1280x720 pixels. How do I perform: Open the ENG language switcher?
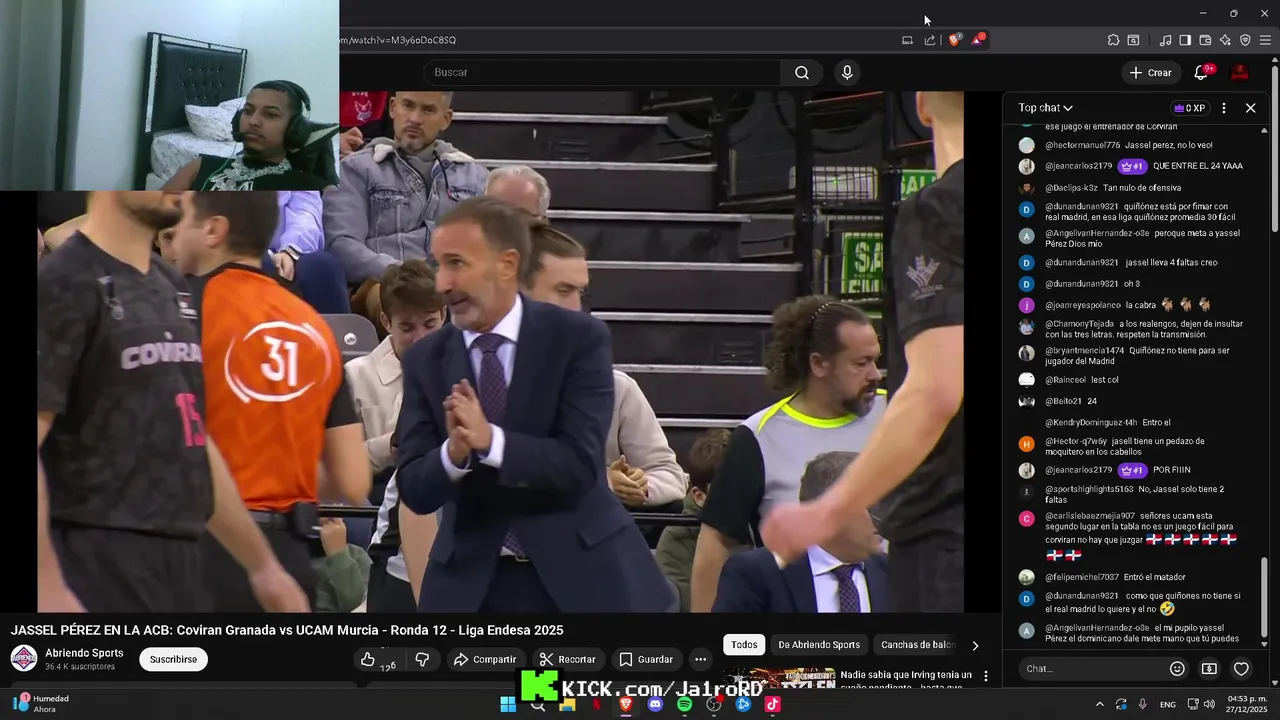(1167, 704)
